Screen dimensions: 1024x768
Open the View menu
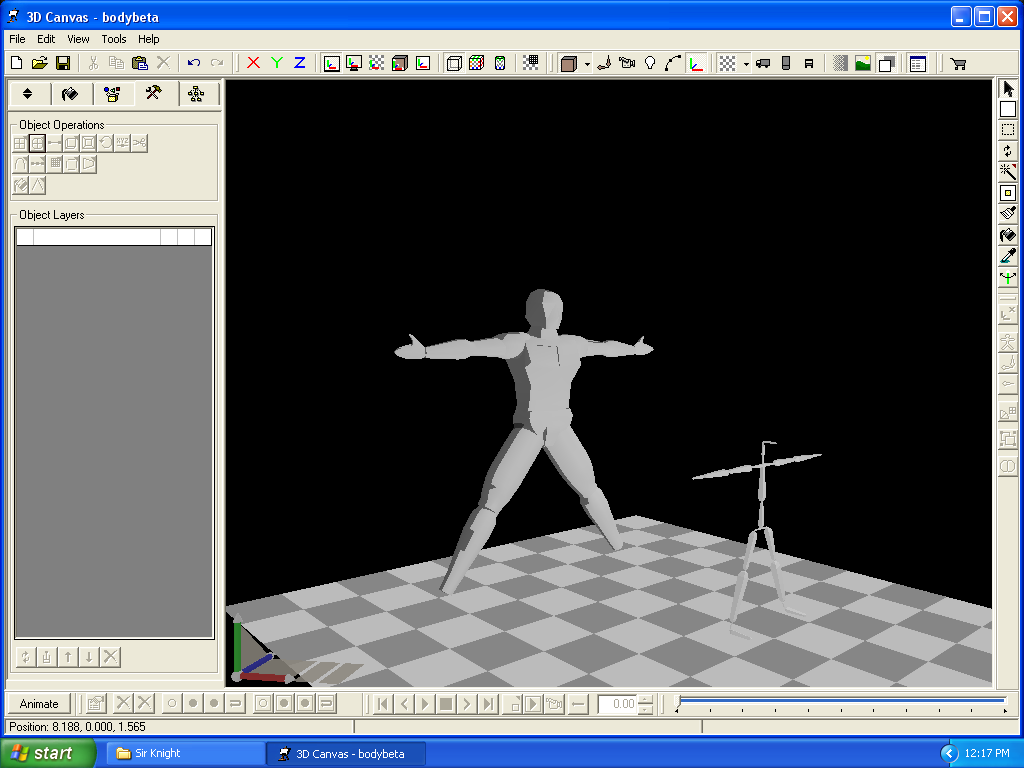[x=78, y=39]
